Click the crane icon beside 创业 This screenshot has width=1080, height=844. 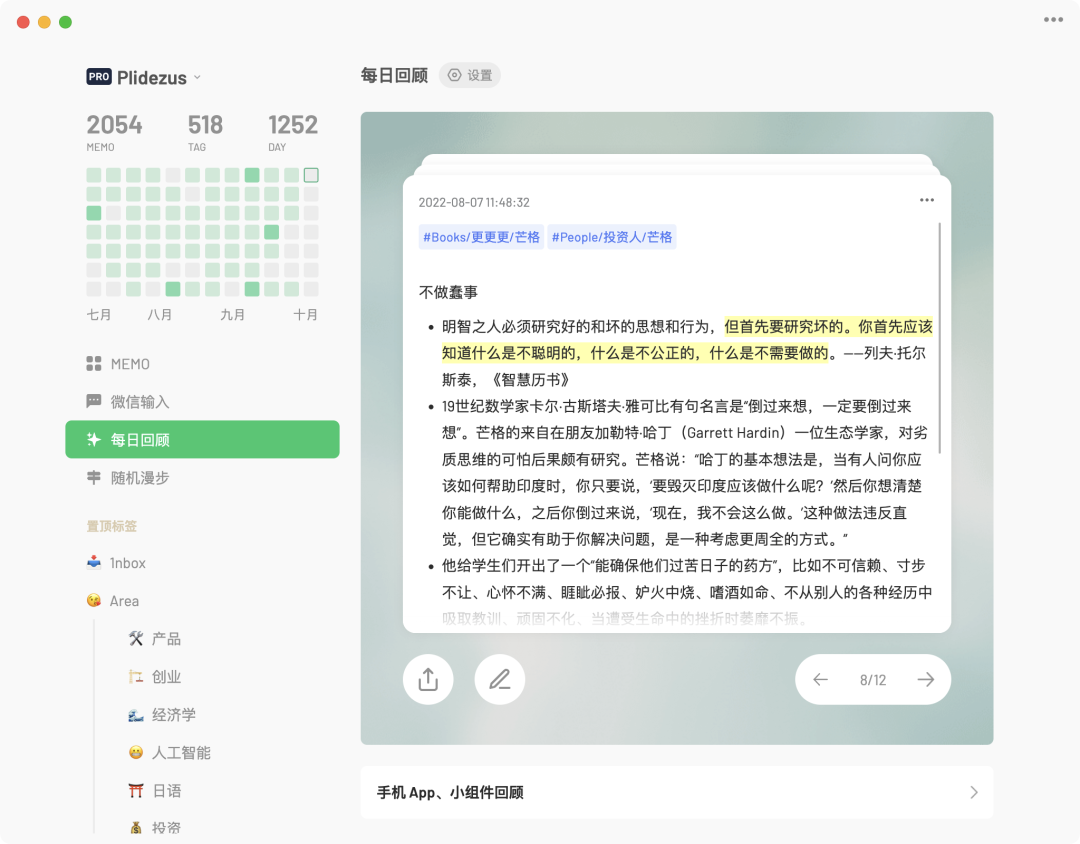(136, 677)
